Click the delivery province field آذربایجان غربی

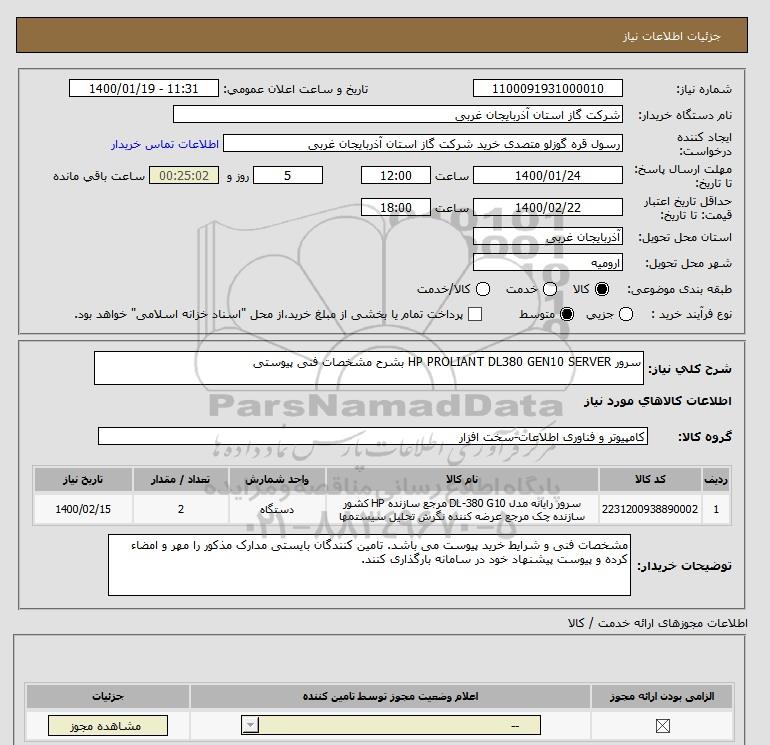pos(548,237)
